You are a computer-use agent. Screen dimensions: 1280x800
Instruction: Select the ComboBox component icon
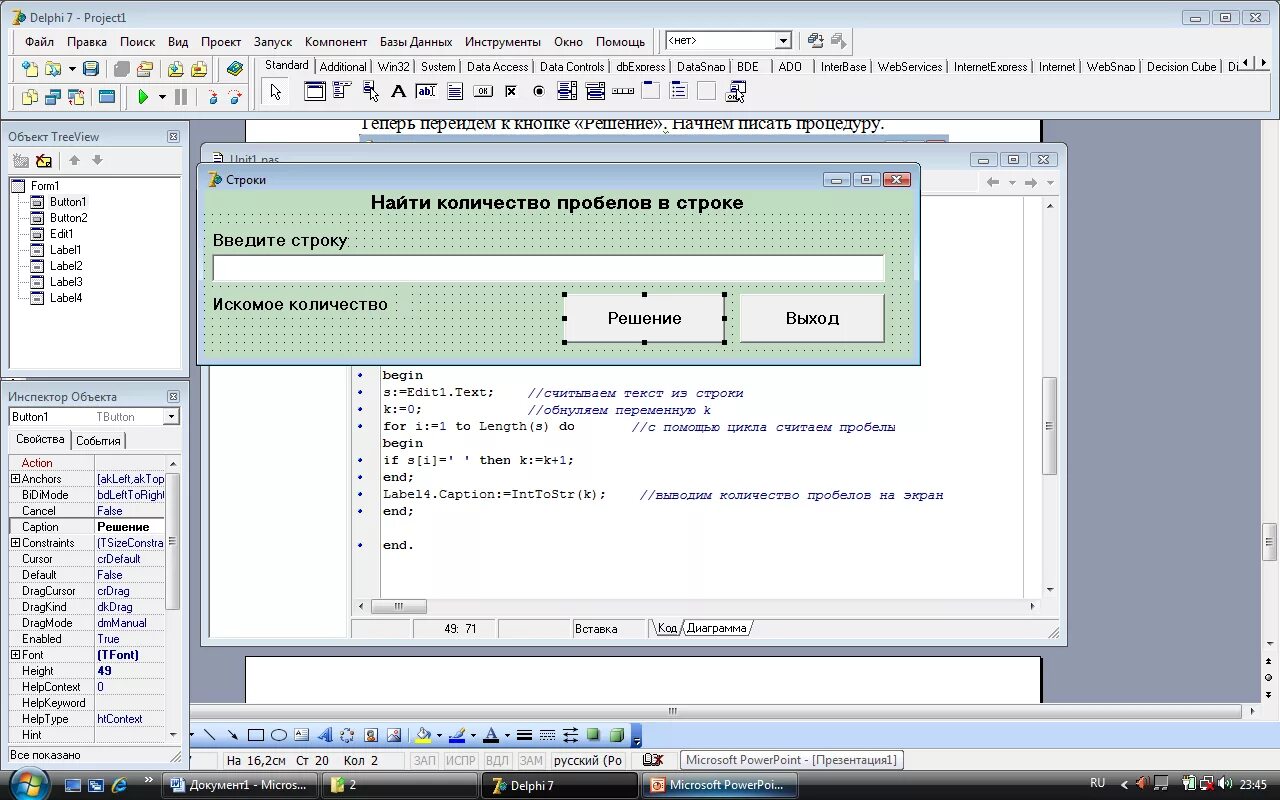click(595, 91)
